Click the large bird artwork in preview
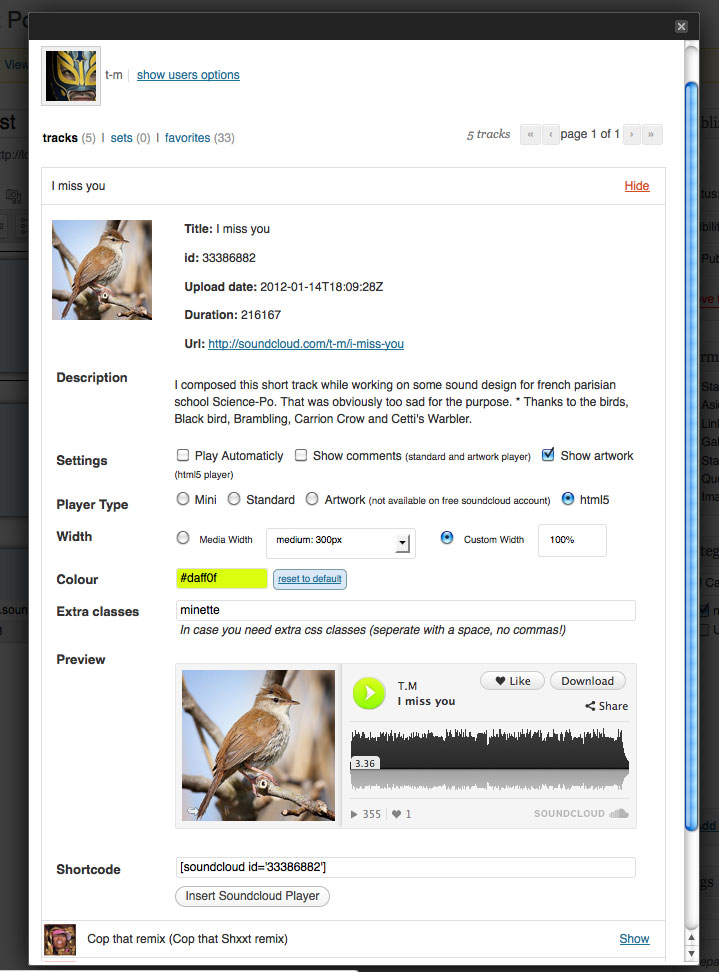 click(x=258, y=746)
